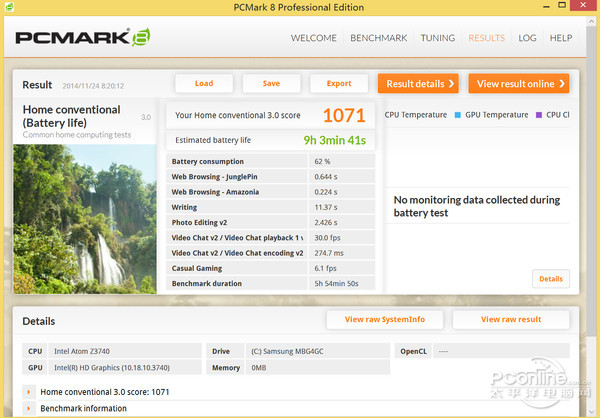Expand the Benchmark information row
The height and width of the screenshot is (418, 600).
click(x=29, y=408)
